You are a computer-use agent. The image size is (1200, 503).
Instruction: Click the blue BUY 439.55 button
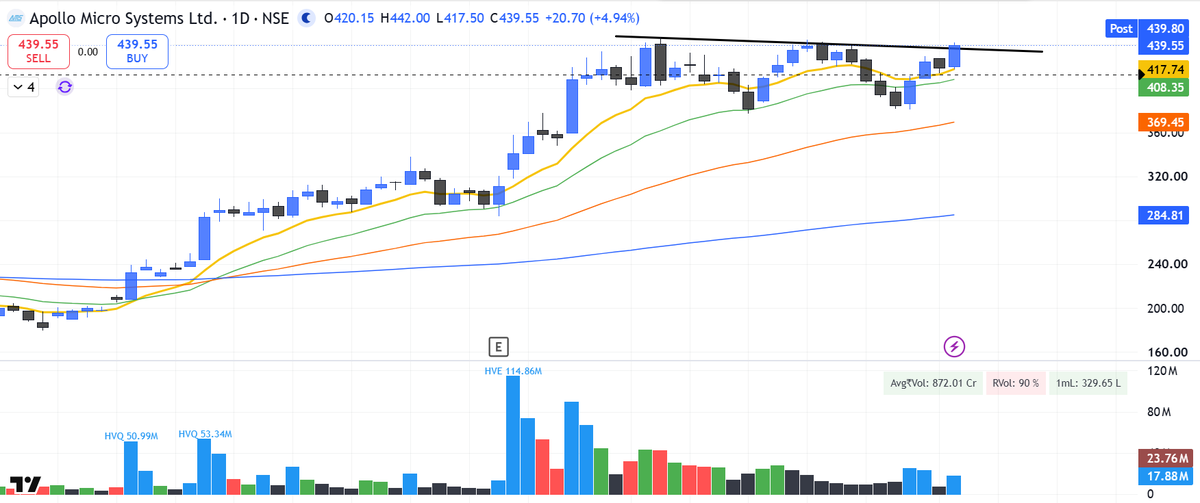point(137,51)
